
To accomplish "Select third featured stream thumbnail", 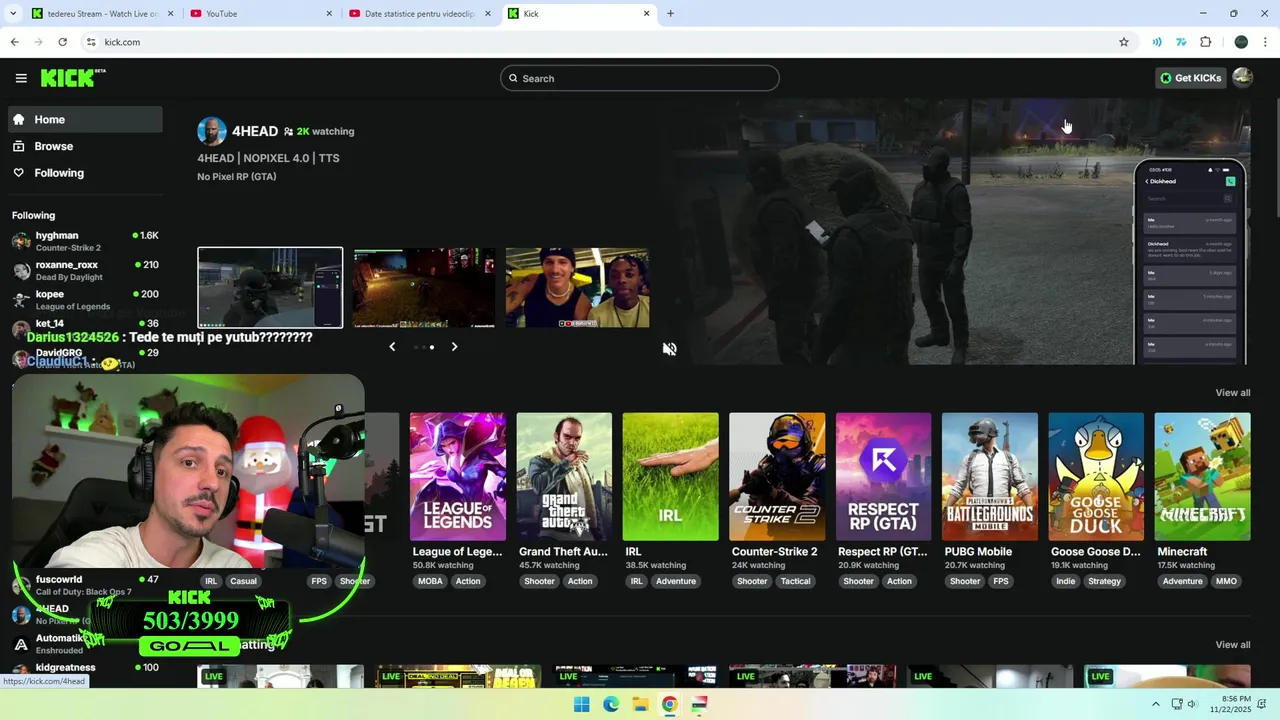I will pyautogui.click(x=577, y=288).
